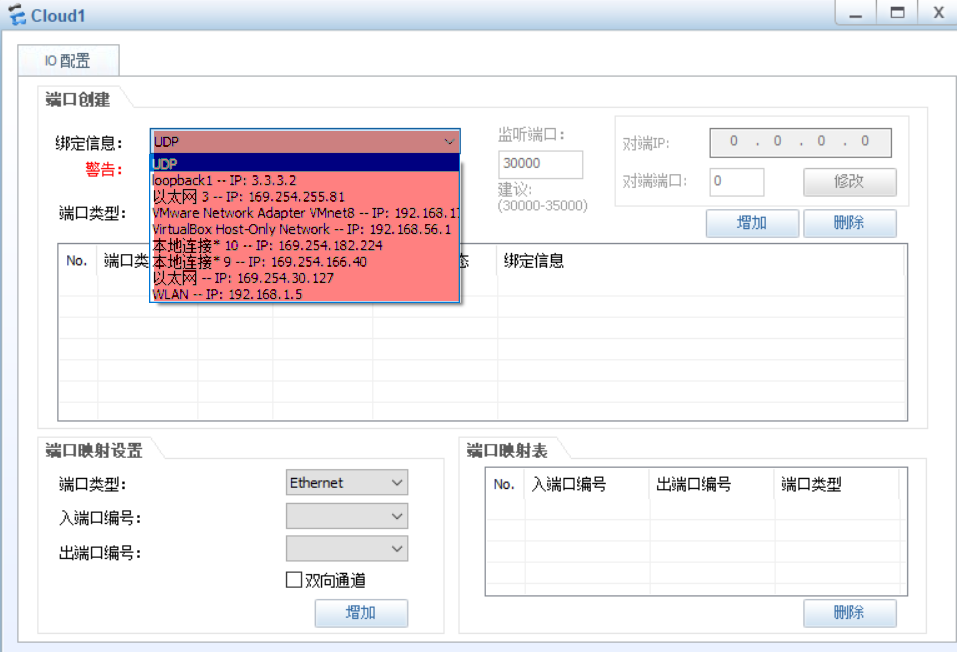Choose WLAN IP 192.168.1.5 entry

pos(305,294)
